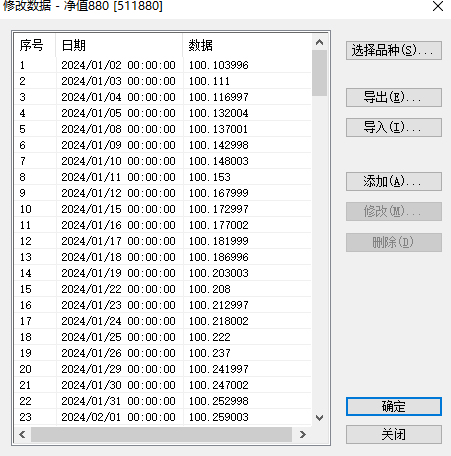
Task: Select row dated 2024/01/25
Action: click(163, 337)
